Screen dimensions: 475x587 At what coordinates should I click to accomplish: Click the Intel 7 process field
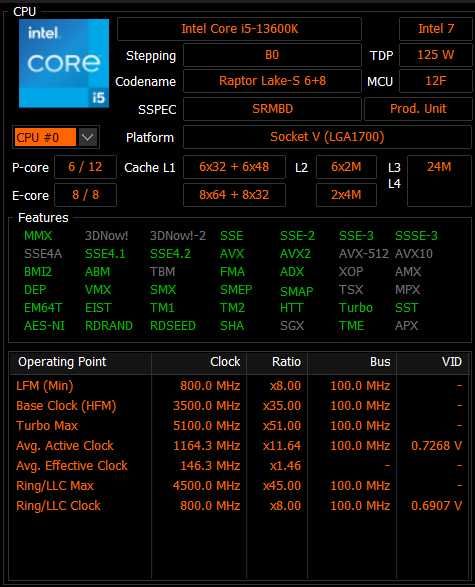tap(436, 29)
